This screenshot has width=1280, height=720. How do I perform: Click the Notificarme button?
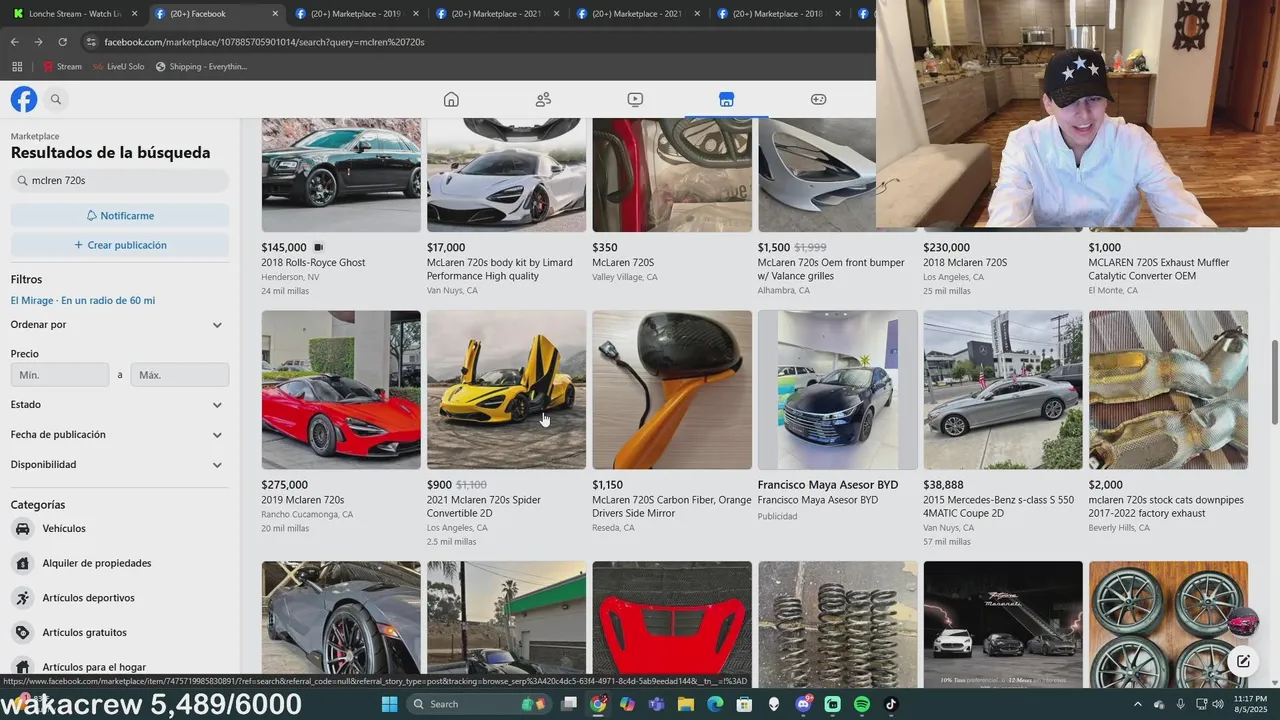120,216
